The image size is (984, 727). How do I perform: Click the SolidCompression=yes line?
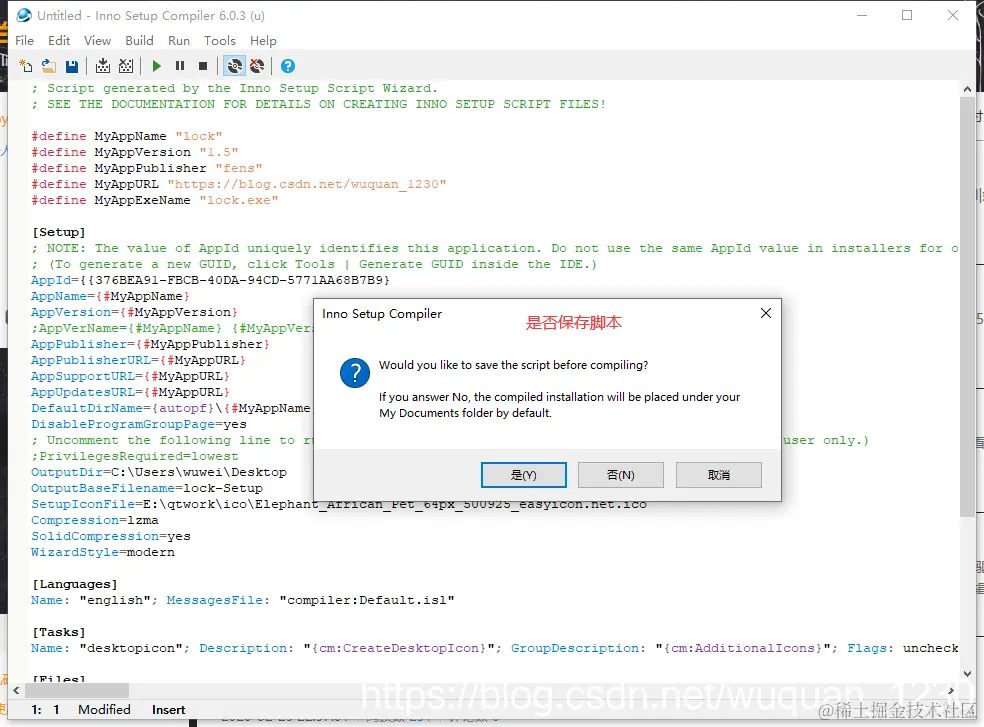point(111,536)
